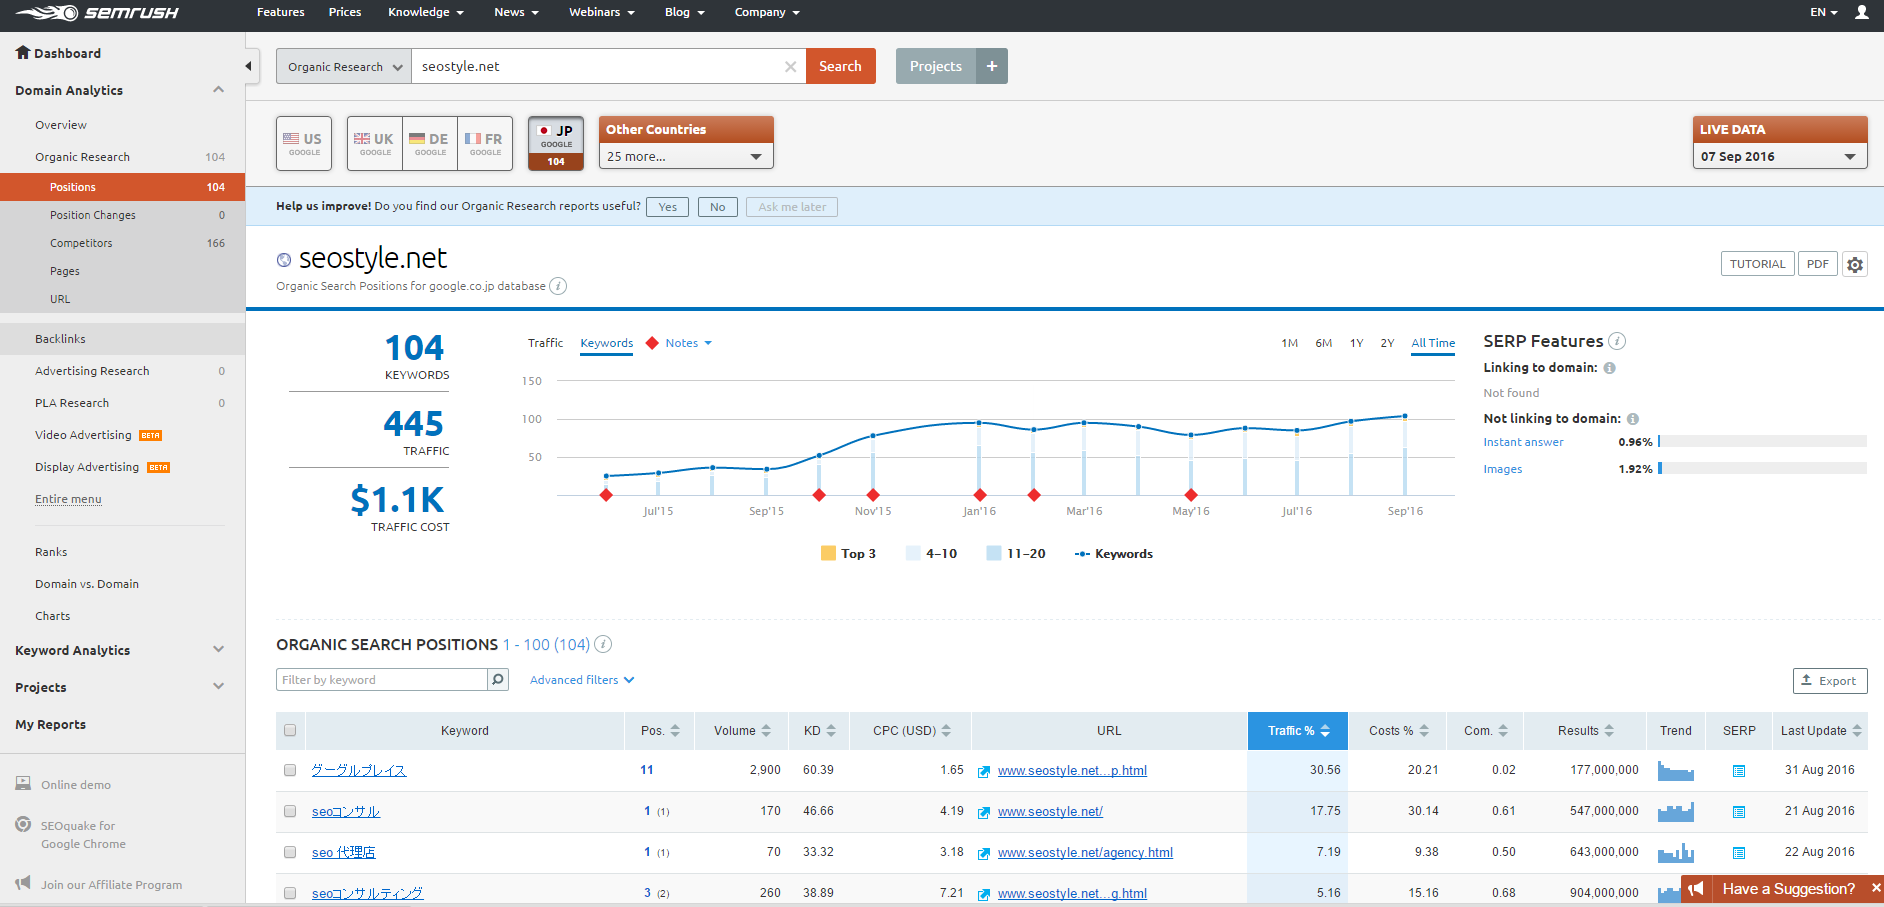The image size is (1884, 907).
Task: Toggle Top 3 legend series
Action: (848, 553)
